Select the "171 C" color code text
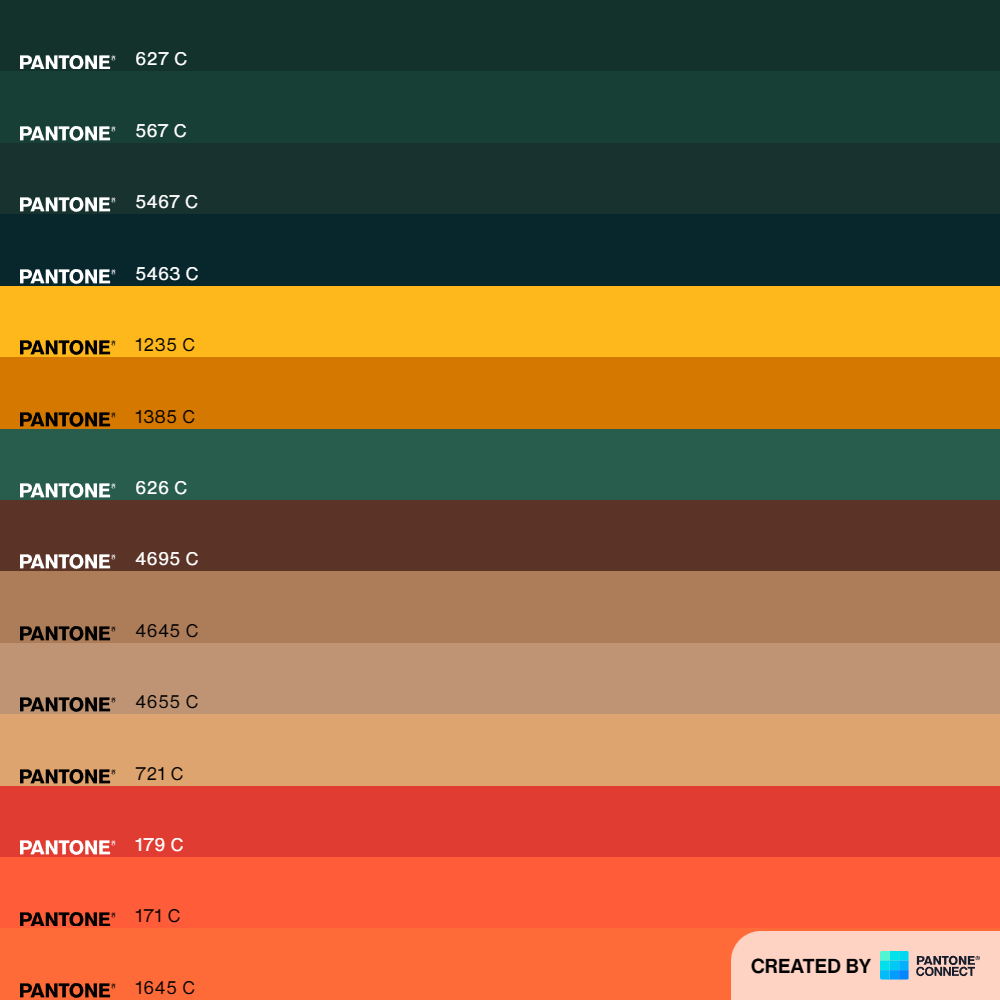 [x=158, y=916]
